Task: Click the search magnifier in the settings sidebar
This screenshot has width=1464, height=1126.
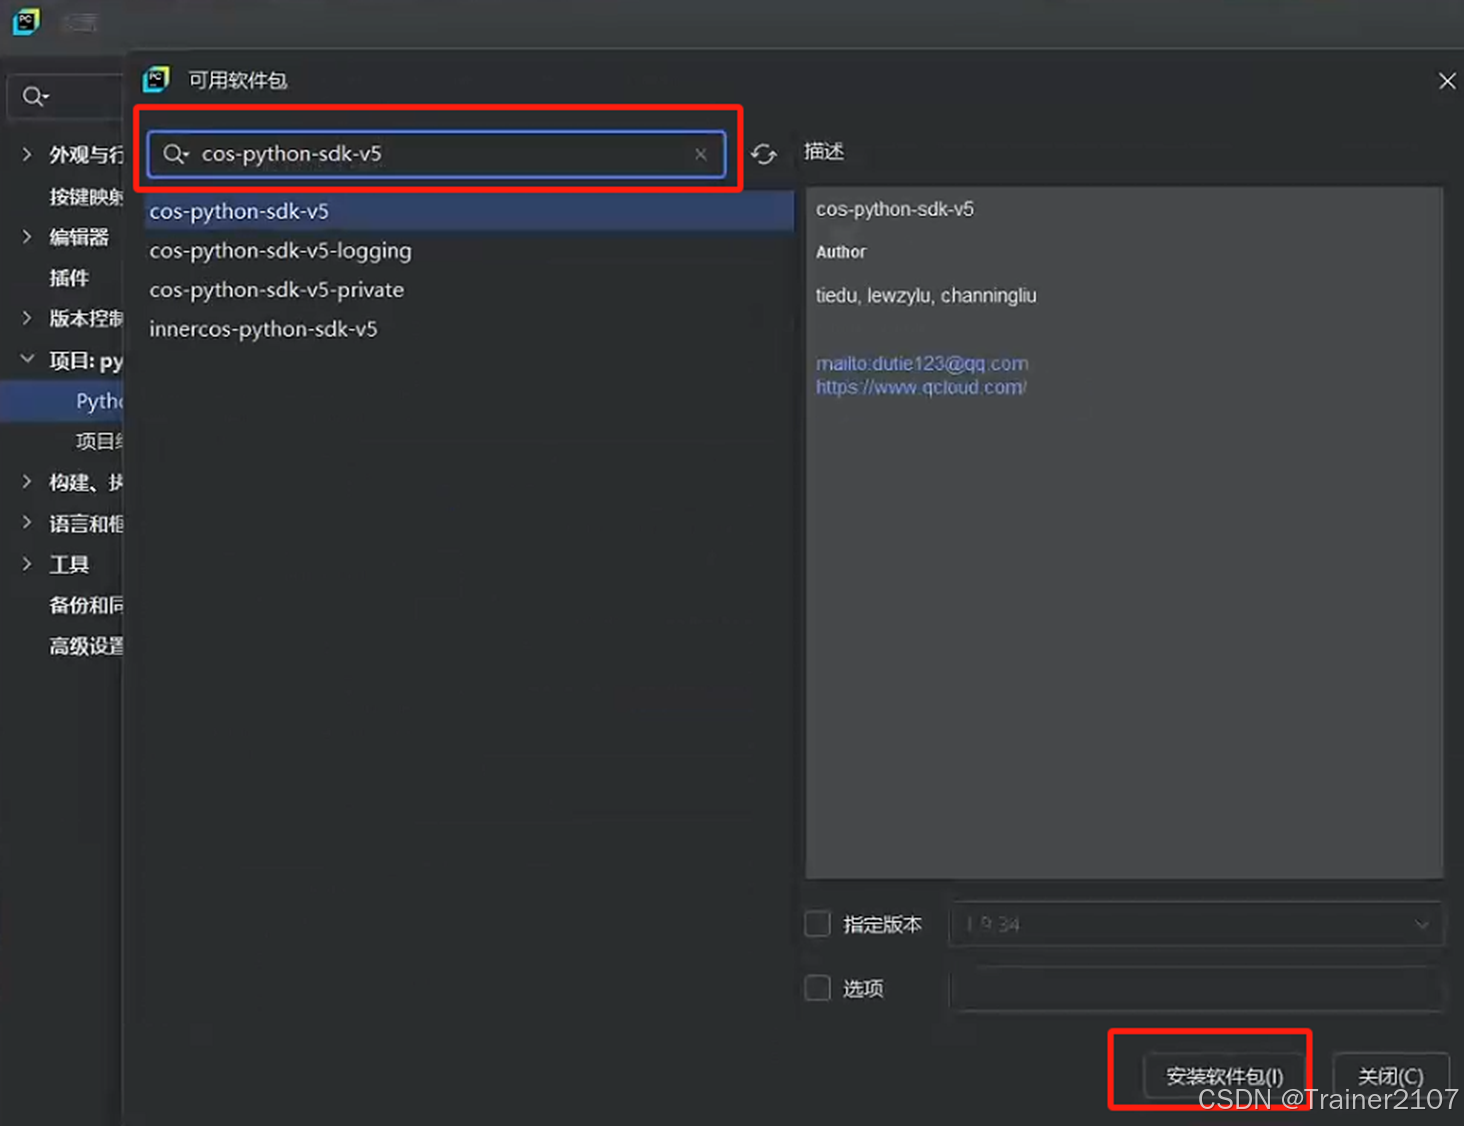Action: coord(33,96)
